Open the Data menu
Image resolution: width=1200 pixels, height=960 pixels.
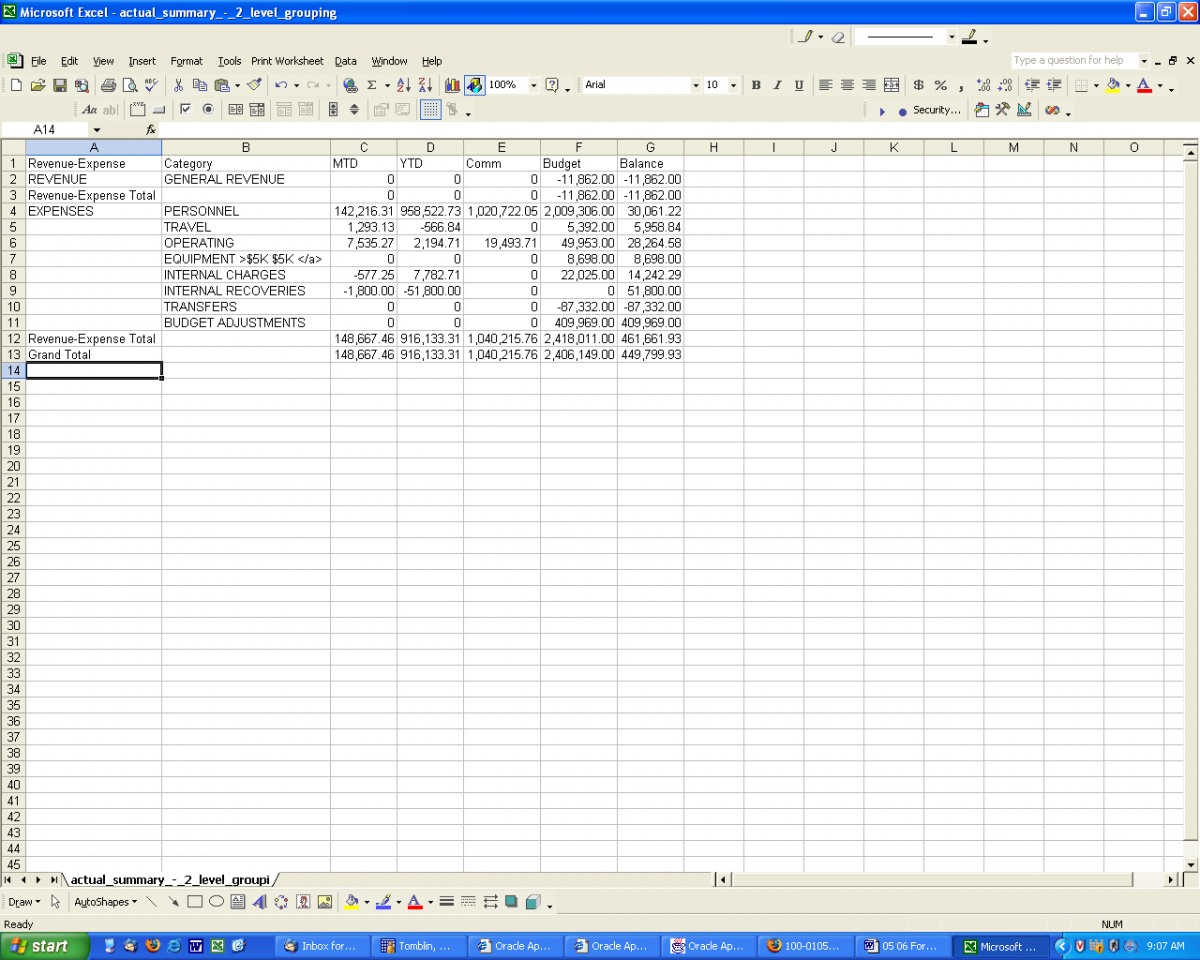pyautogui.click(x=345, y=61)
